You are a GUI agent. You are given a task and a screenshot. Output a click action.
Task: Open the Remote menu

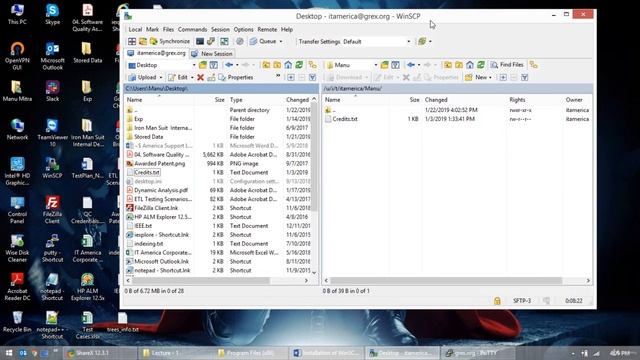[267, 29]
